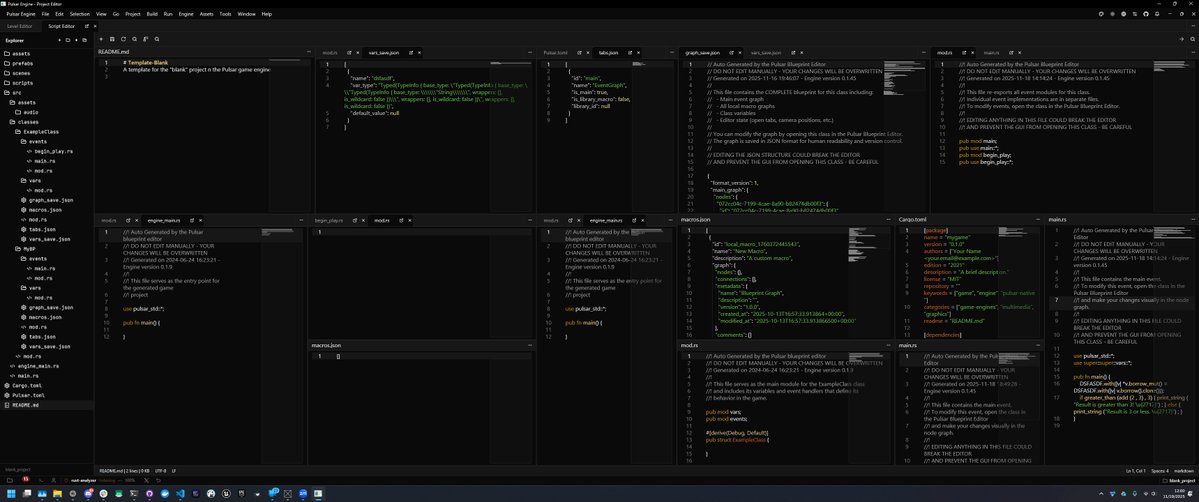Open the Build menu
The height and width of the screenshot is (502, 1199).
pyautogui.click(x=152, y=14)
